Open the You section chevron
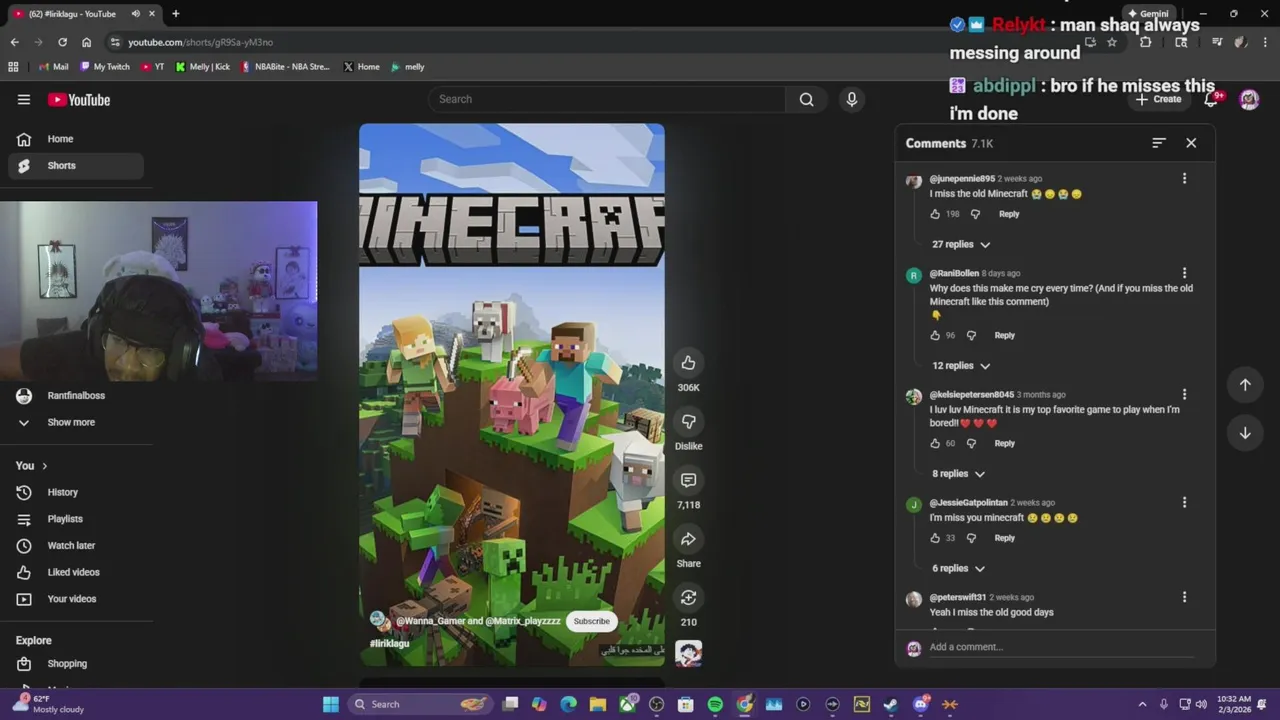1280x720 pixels. click(44, 466)
